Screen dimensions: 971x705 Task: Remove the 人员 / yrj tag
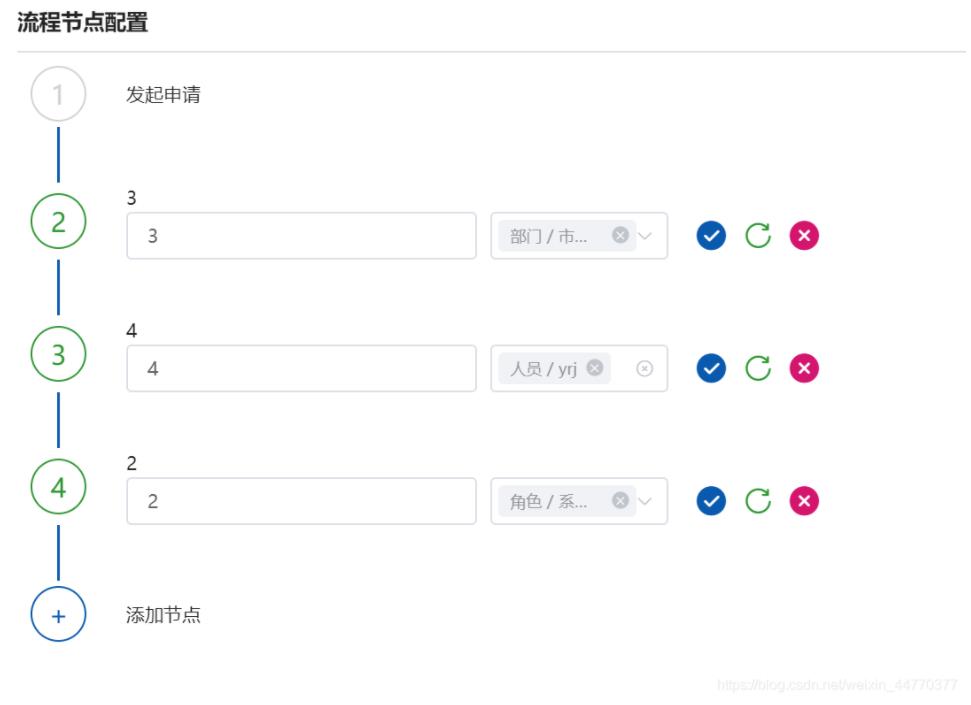594,367
